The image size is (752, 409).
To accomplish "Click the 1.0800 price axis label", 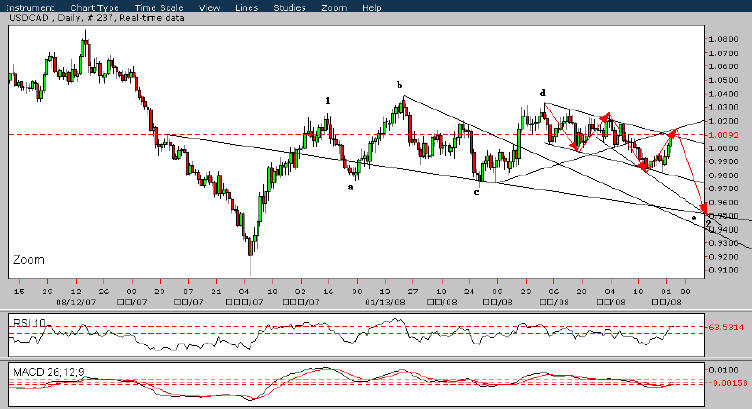I will coord(724,39).
